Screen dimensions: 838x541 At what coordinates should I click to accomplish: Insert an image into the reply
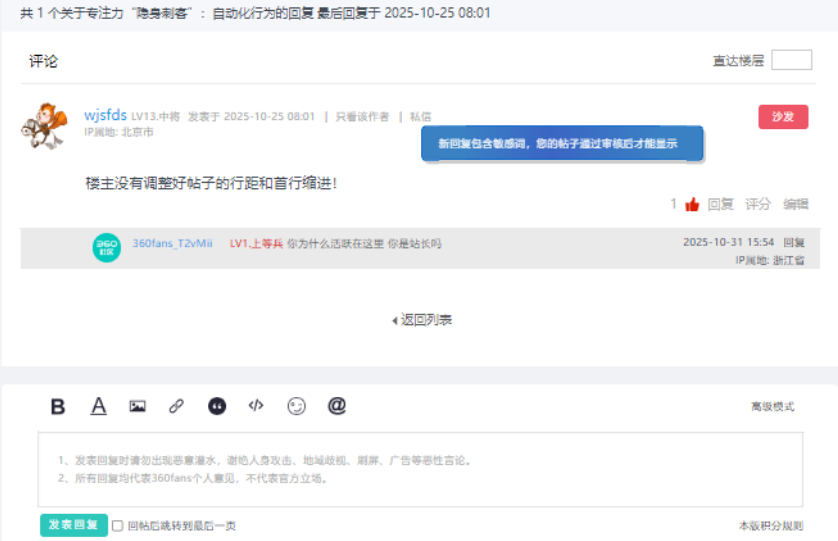click(x=138, y=406)
